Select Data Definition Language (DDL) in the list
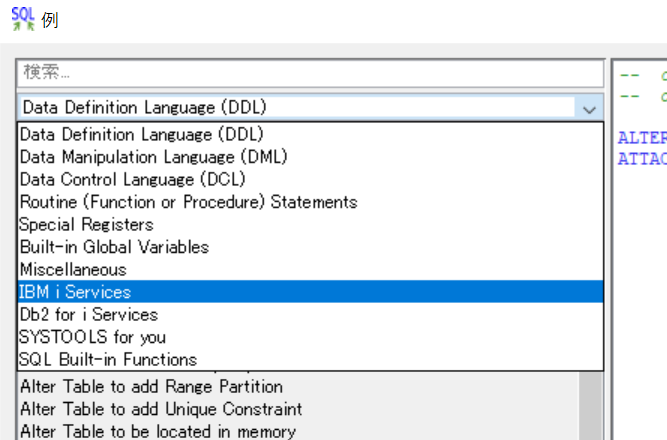Screen dimensions: 667x440 pos(310,134)
